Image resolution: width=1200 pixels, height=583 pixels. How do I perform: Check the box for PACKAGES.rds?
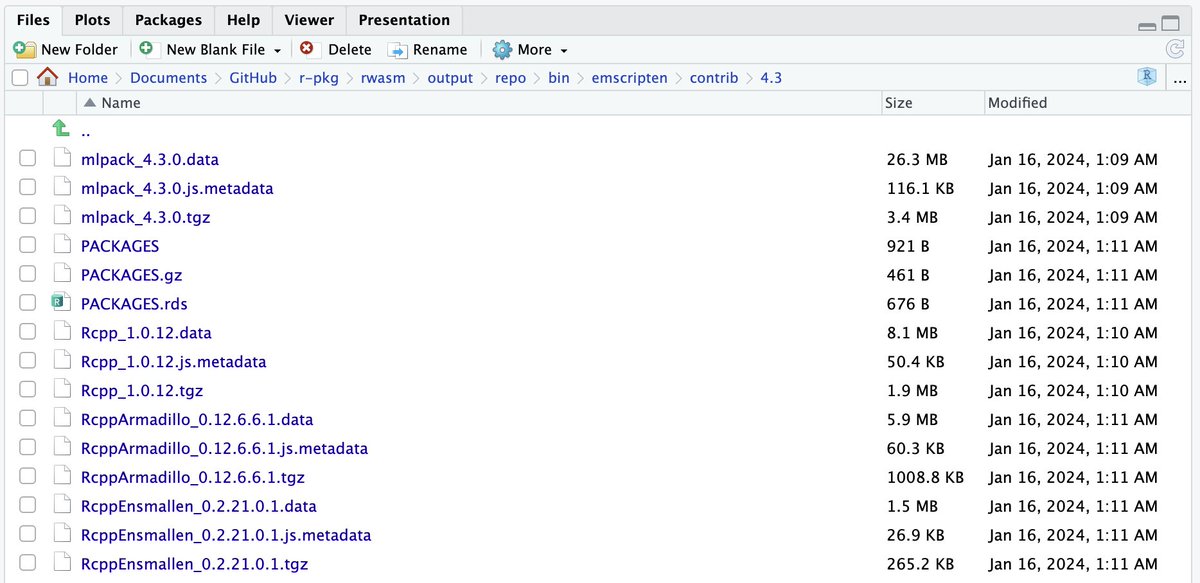tap(27, 304)
